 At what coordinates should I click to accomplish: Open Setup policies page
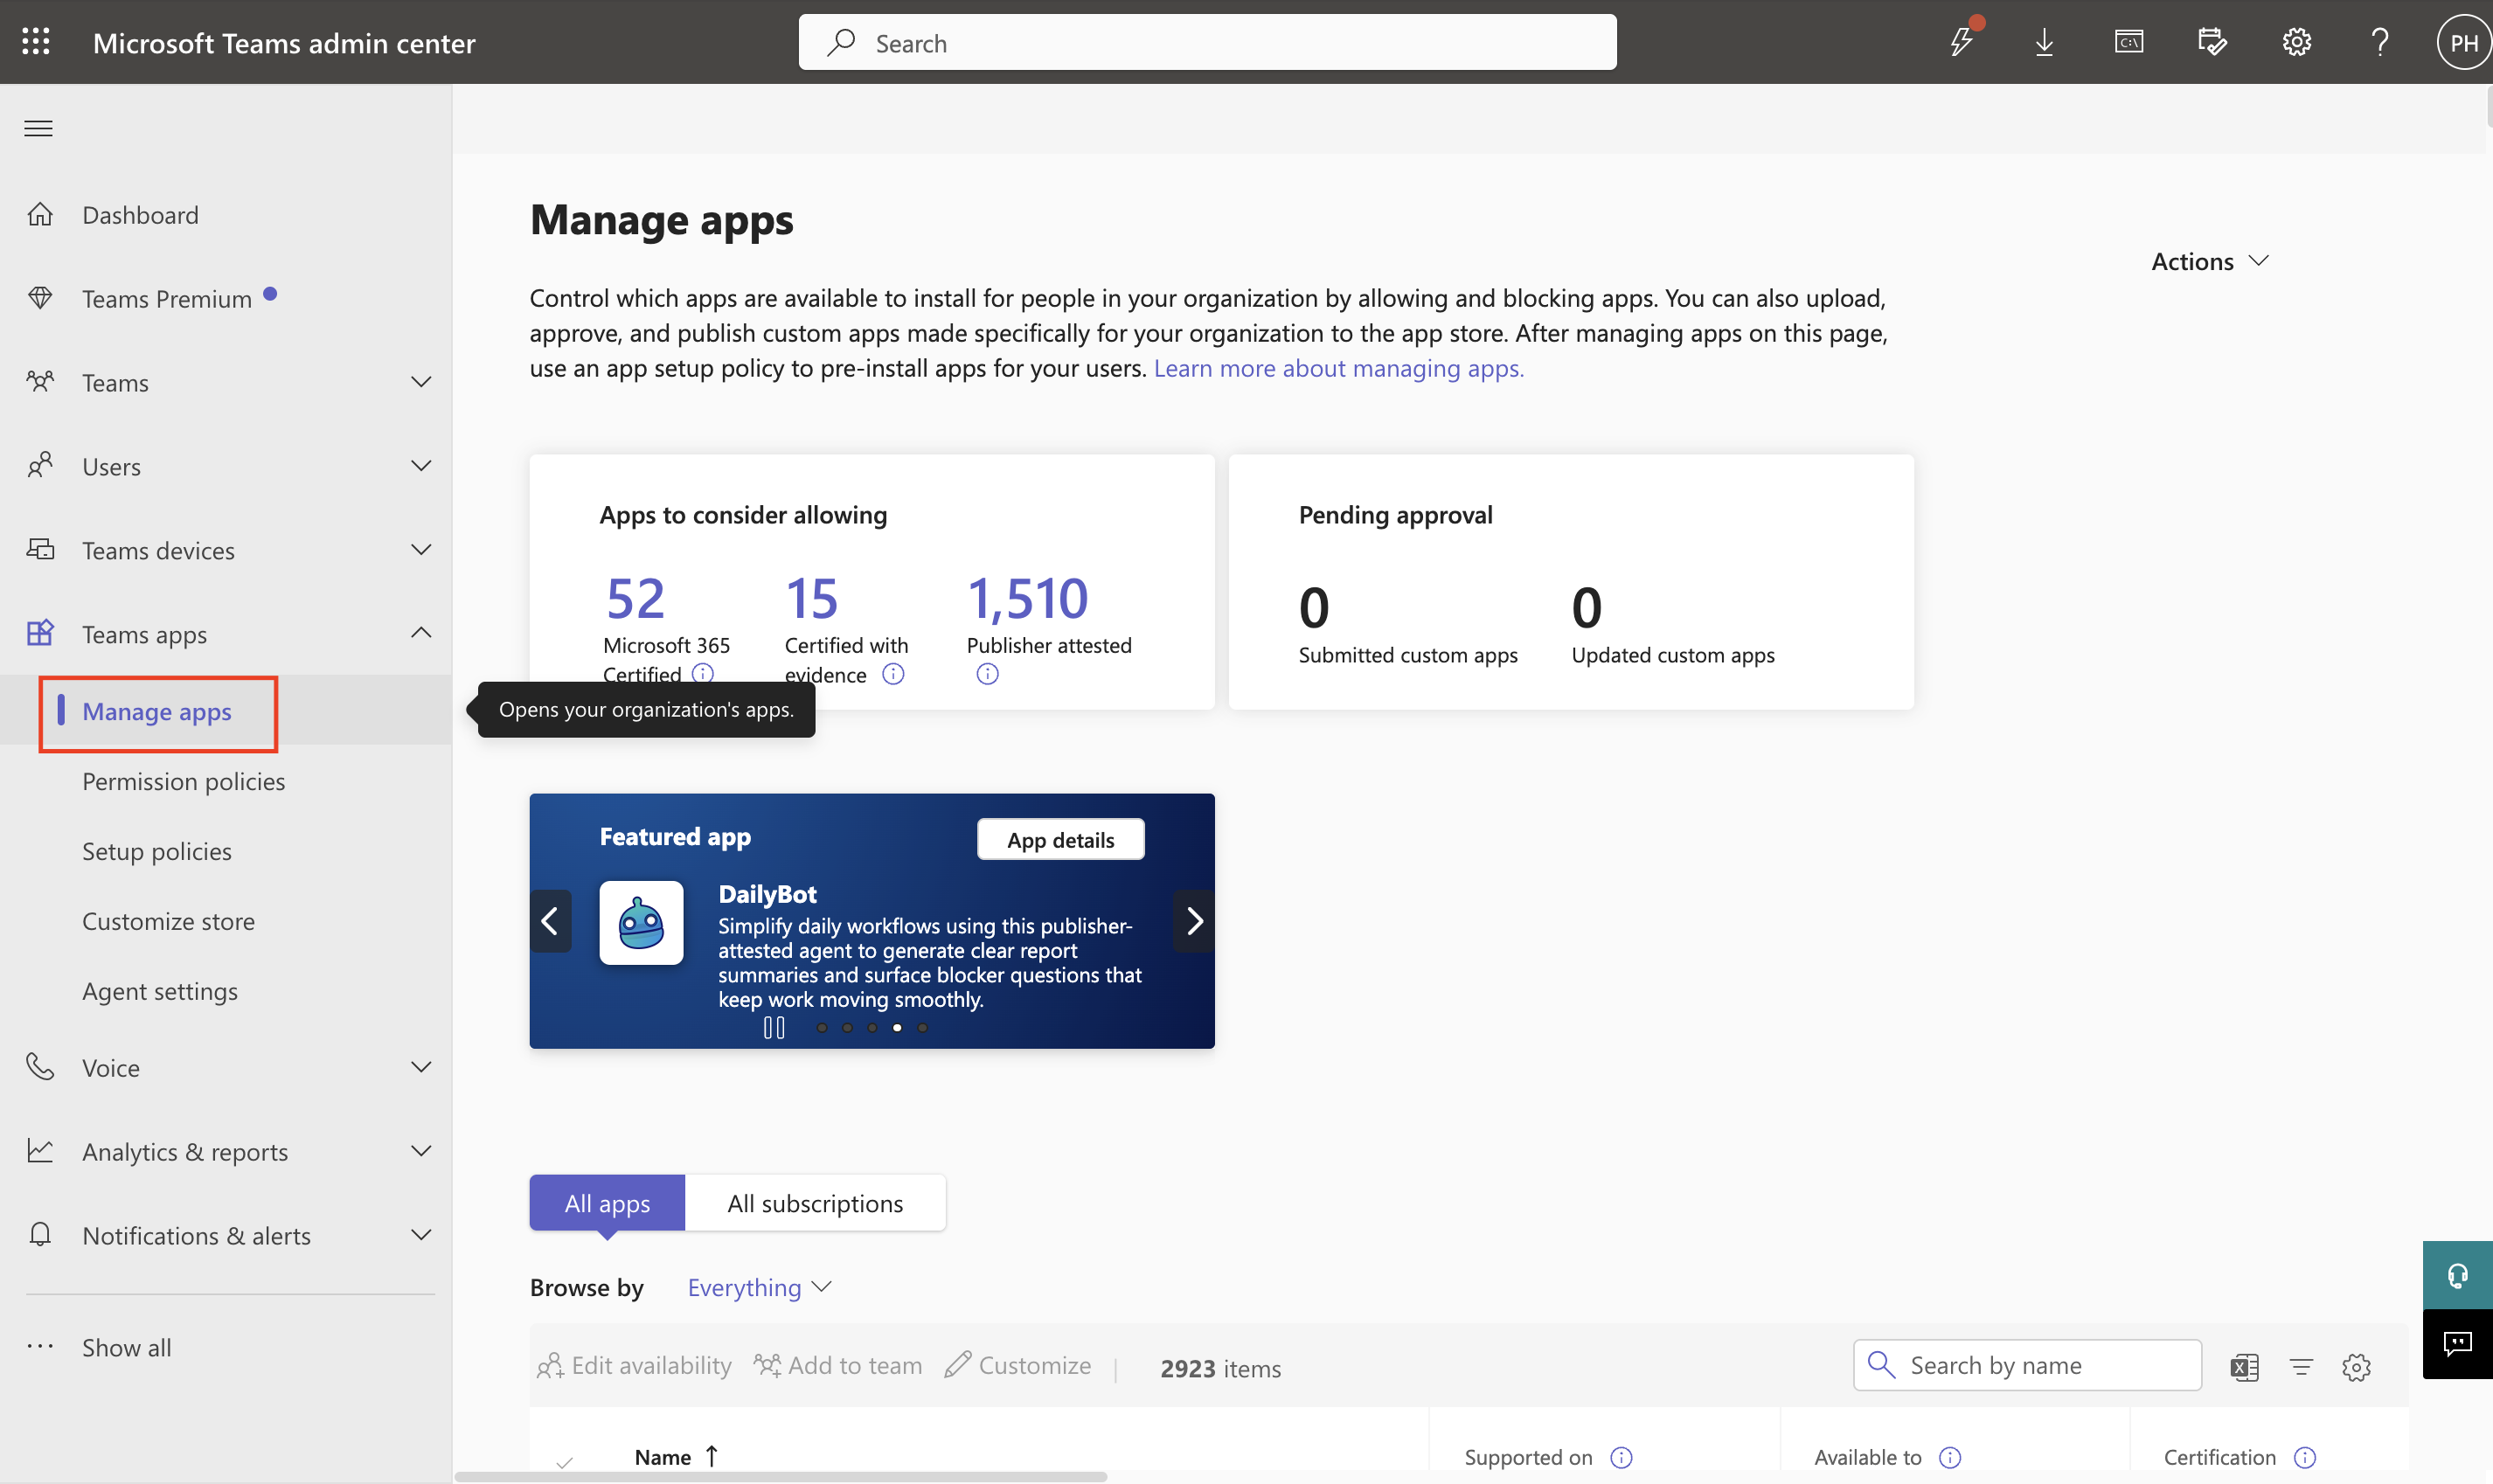[157, 851]
